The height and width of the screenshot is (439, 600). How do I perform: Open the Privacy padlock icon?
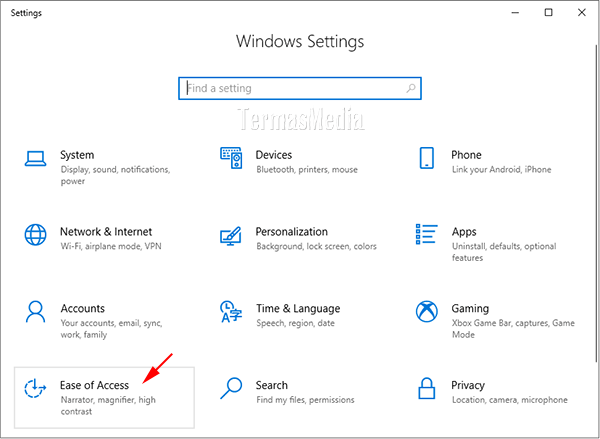(427, 388)
